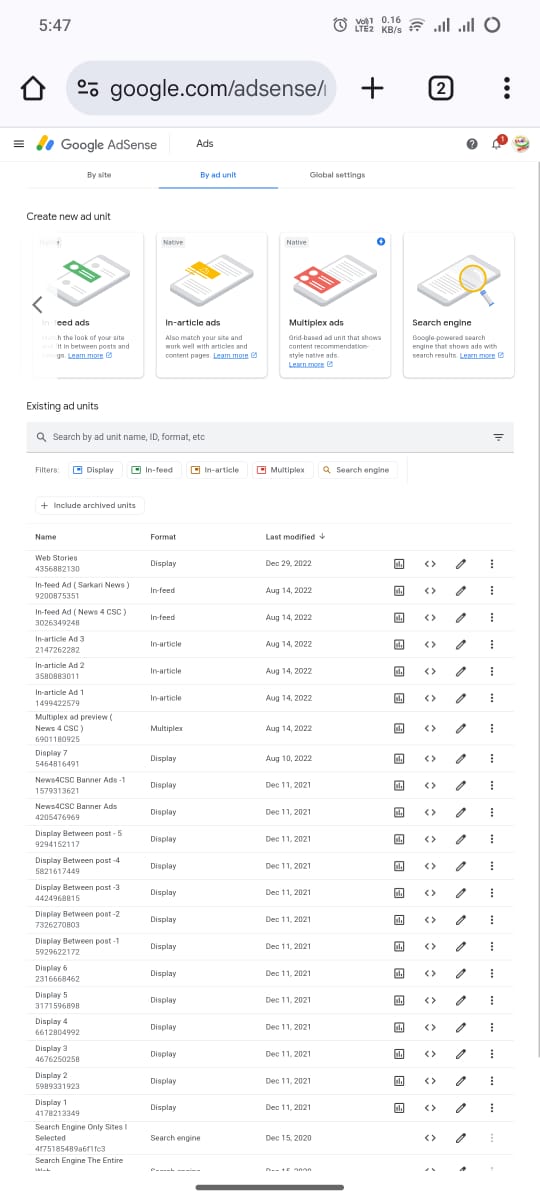Edit the Display 1 ad unit
This screenshot has height=1204, width=540.
pyautogui.click(x=461, y=1108)
